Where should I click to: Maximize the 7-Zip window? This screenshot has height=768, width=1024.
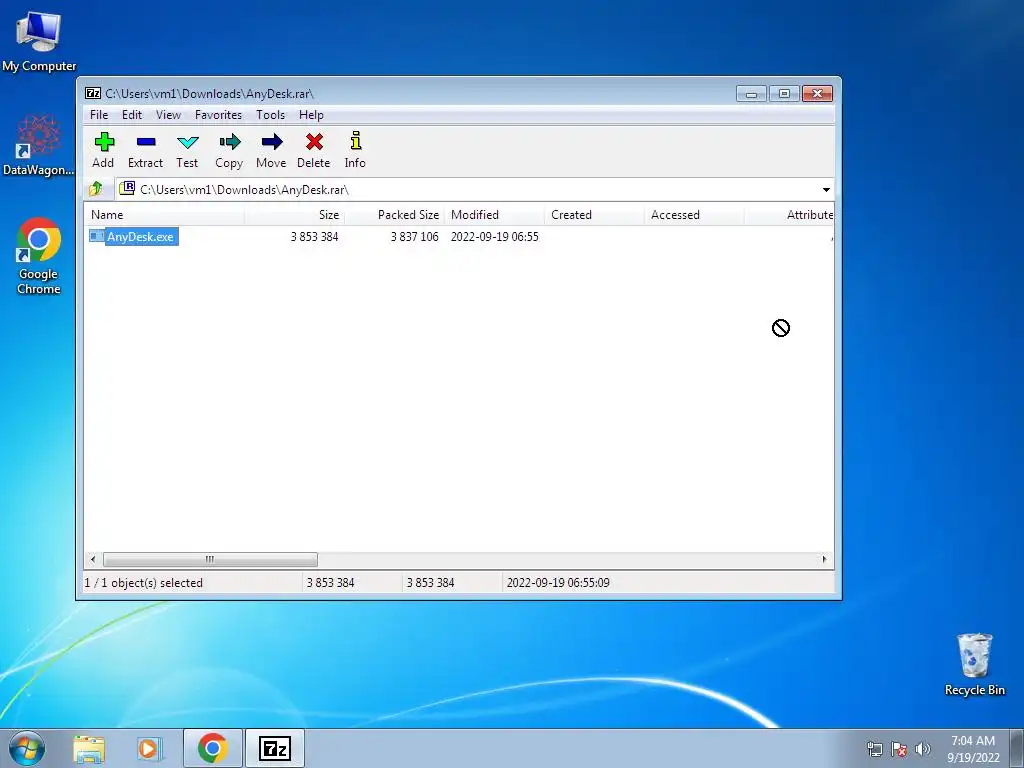(784, 94)
